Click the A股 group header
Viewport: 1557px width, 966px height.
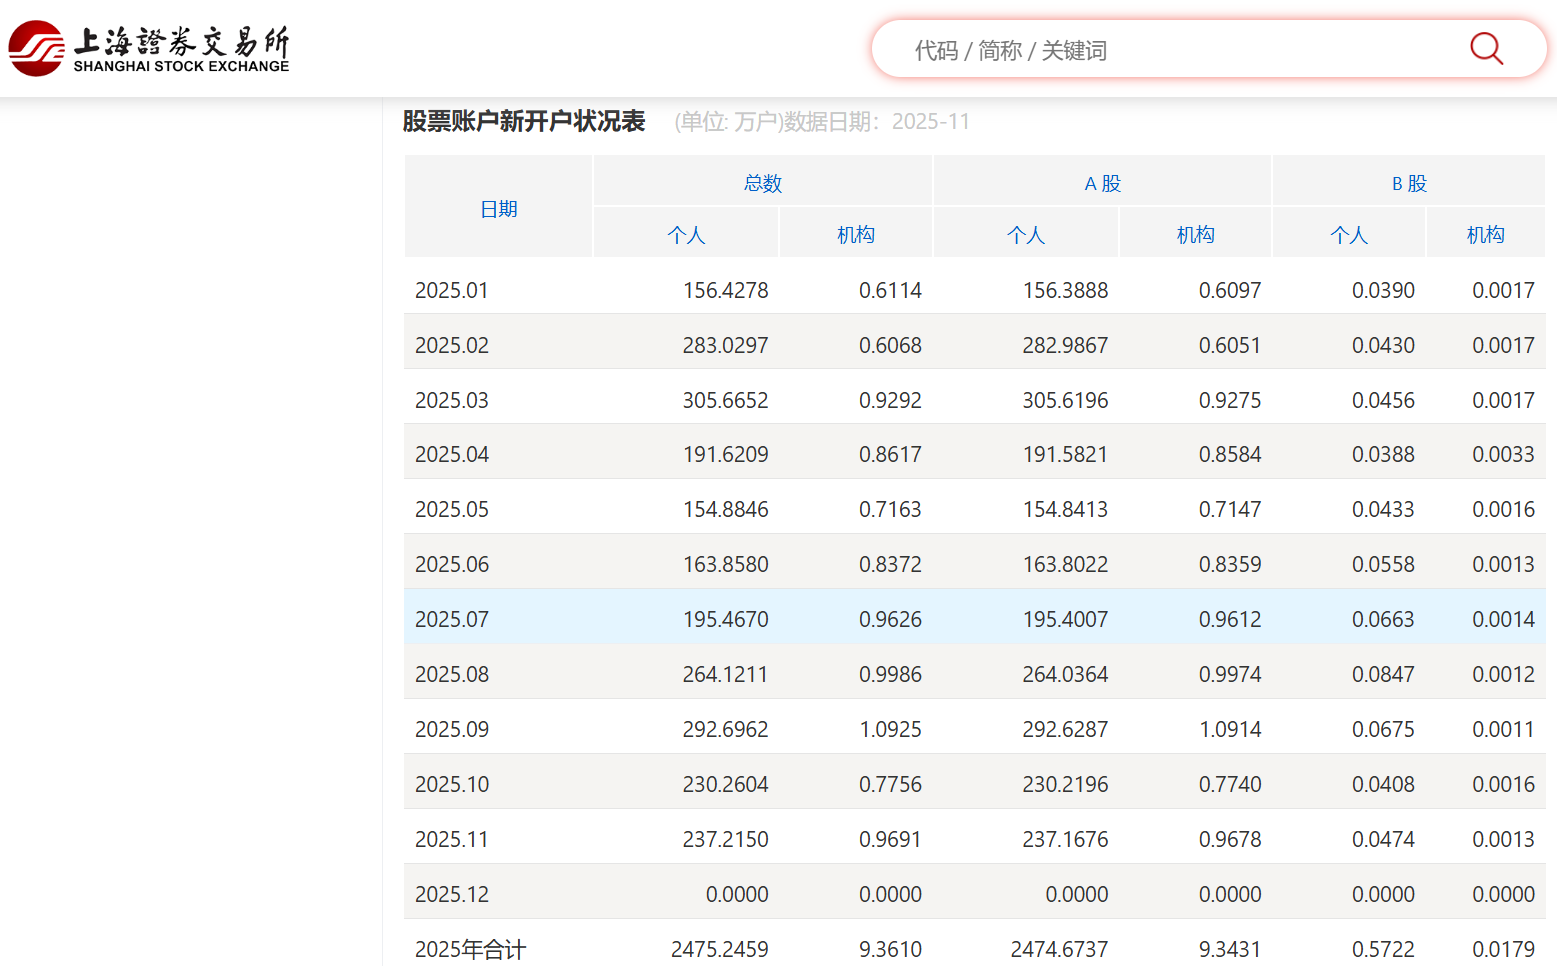tap(1102, 183)
